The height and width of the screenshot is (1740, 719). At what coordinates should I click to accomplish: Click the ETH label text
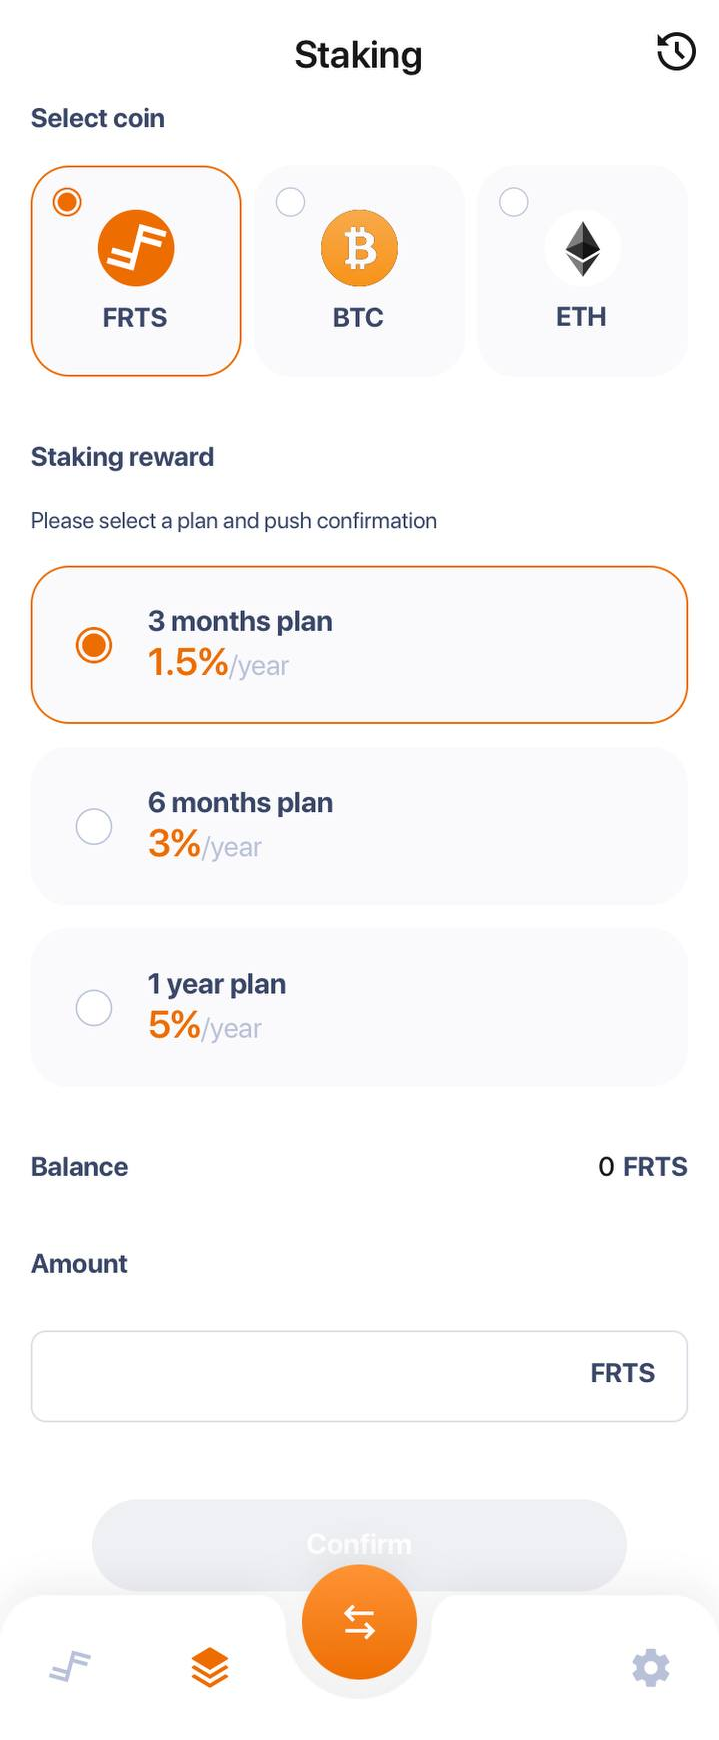coord(581,317)
